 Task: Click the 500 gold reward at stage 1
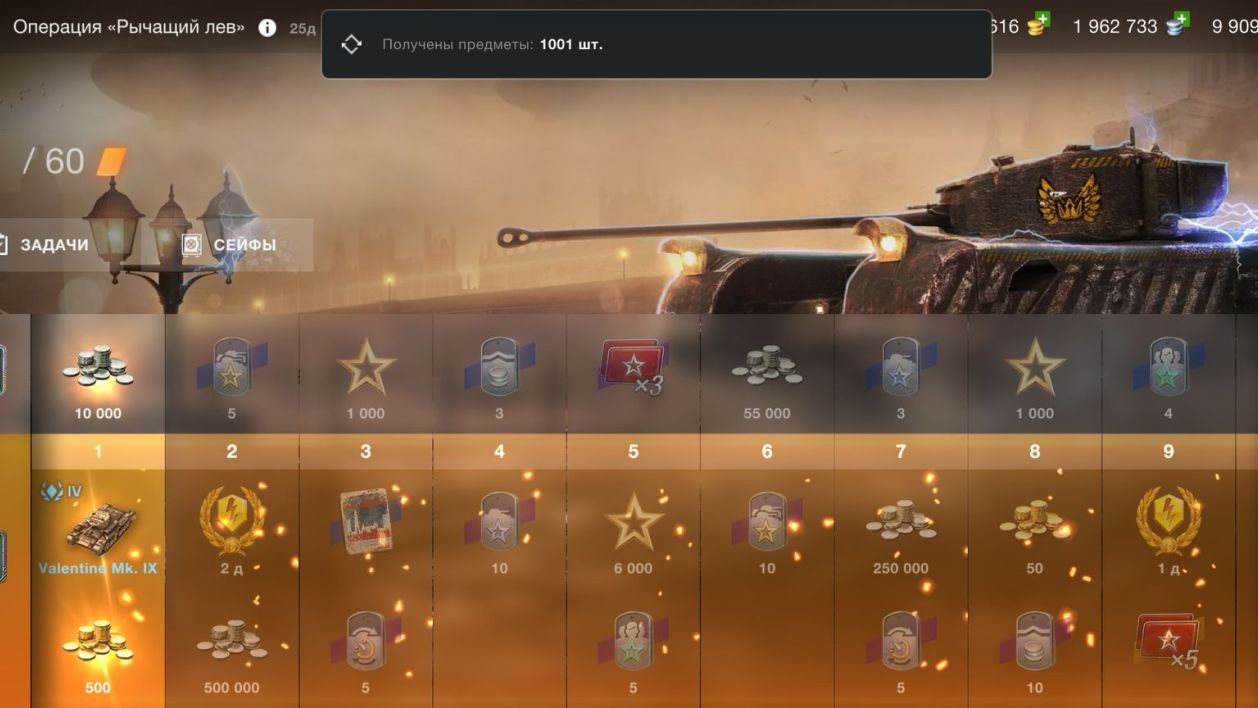[x=98, y=649]
